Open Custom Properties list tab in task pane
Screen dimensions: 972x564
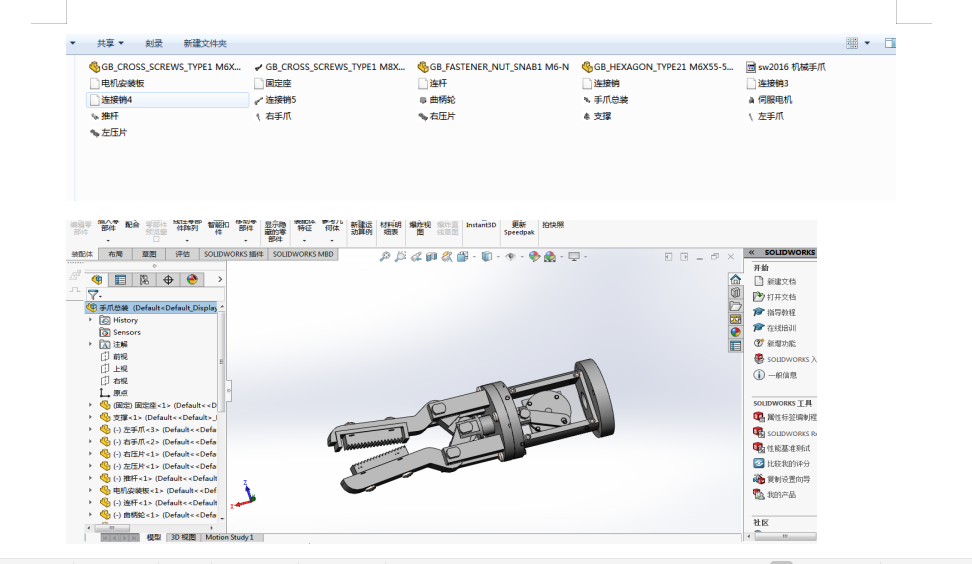coord(735,346)
